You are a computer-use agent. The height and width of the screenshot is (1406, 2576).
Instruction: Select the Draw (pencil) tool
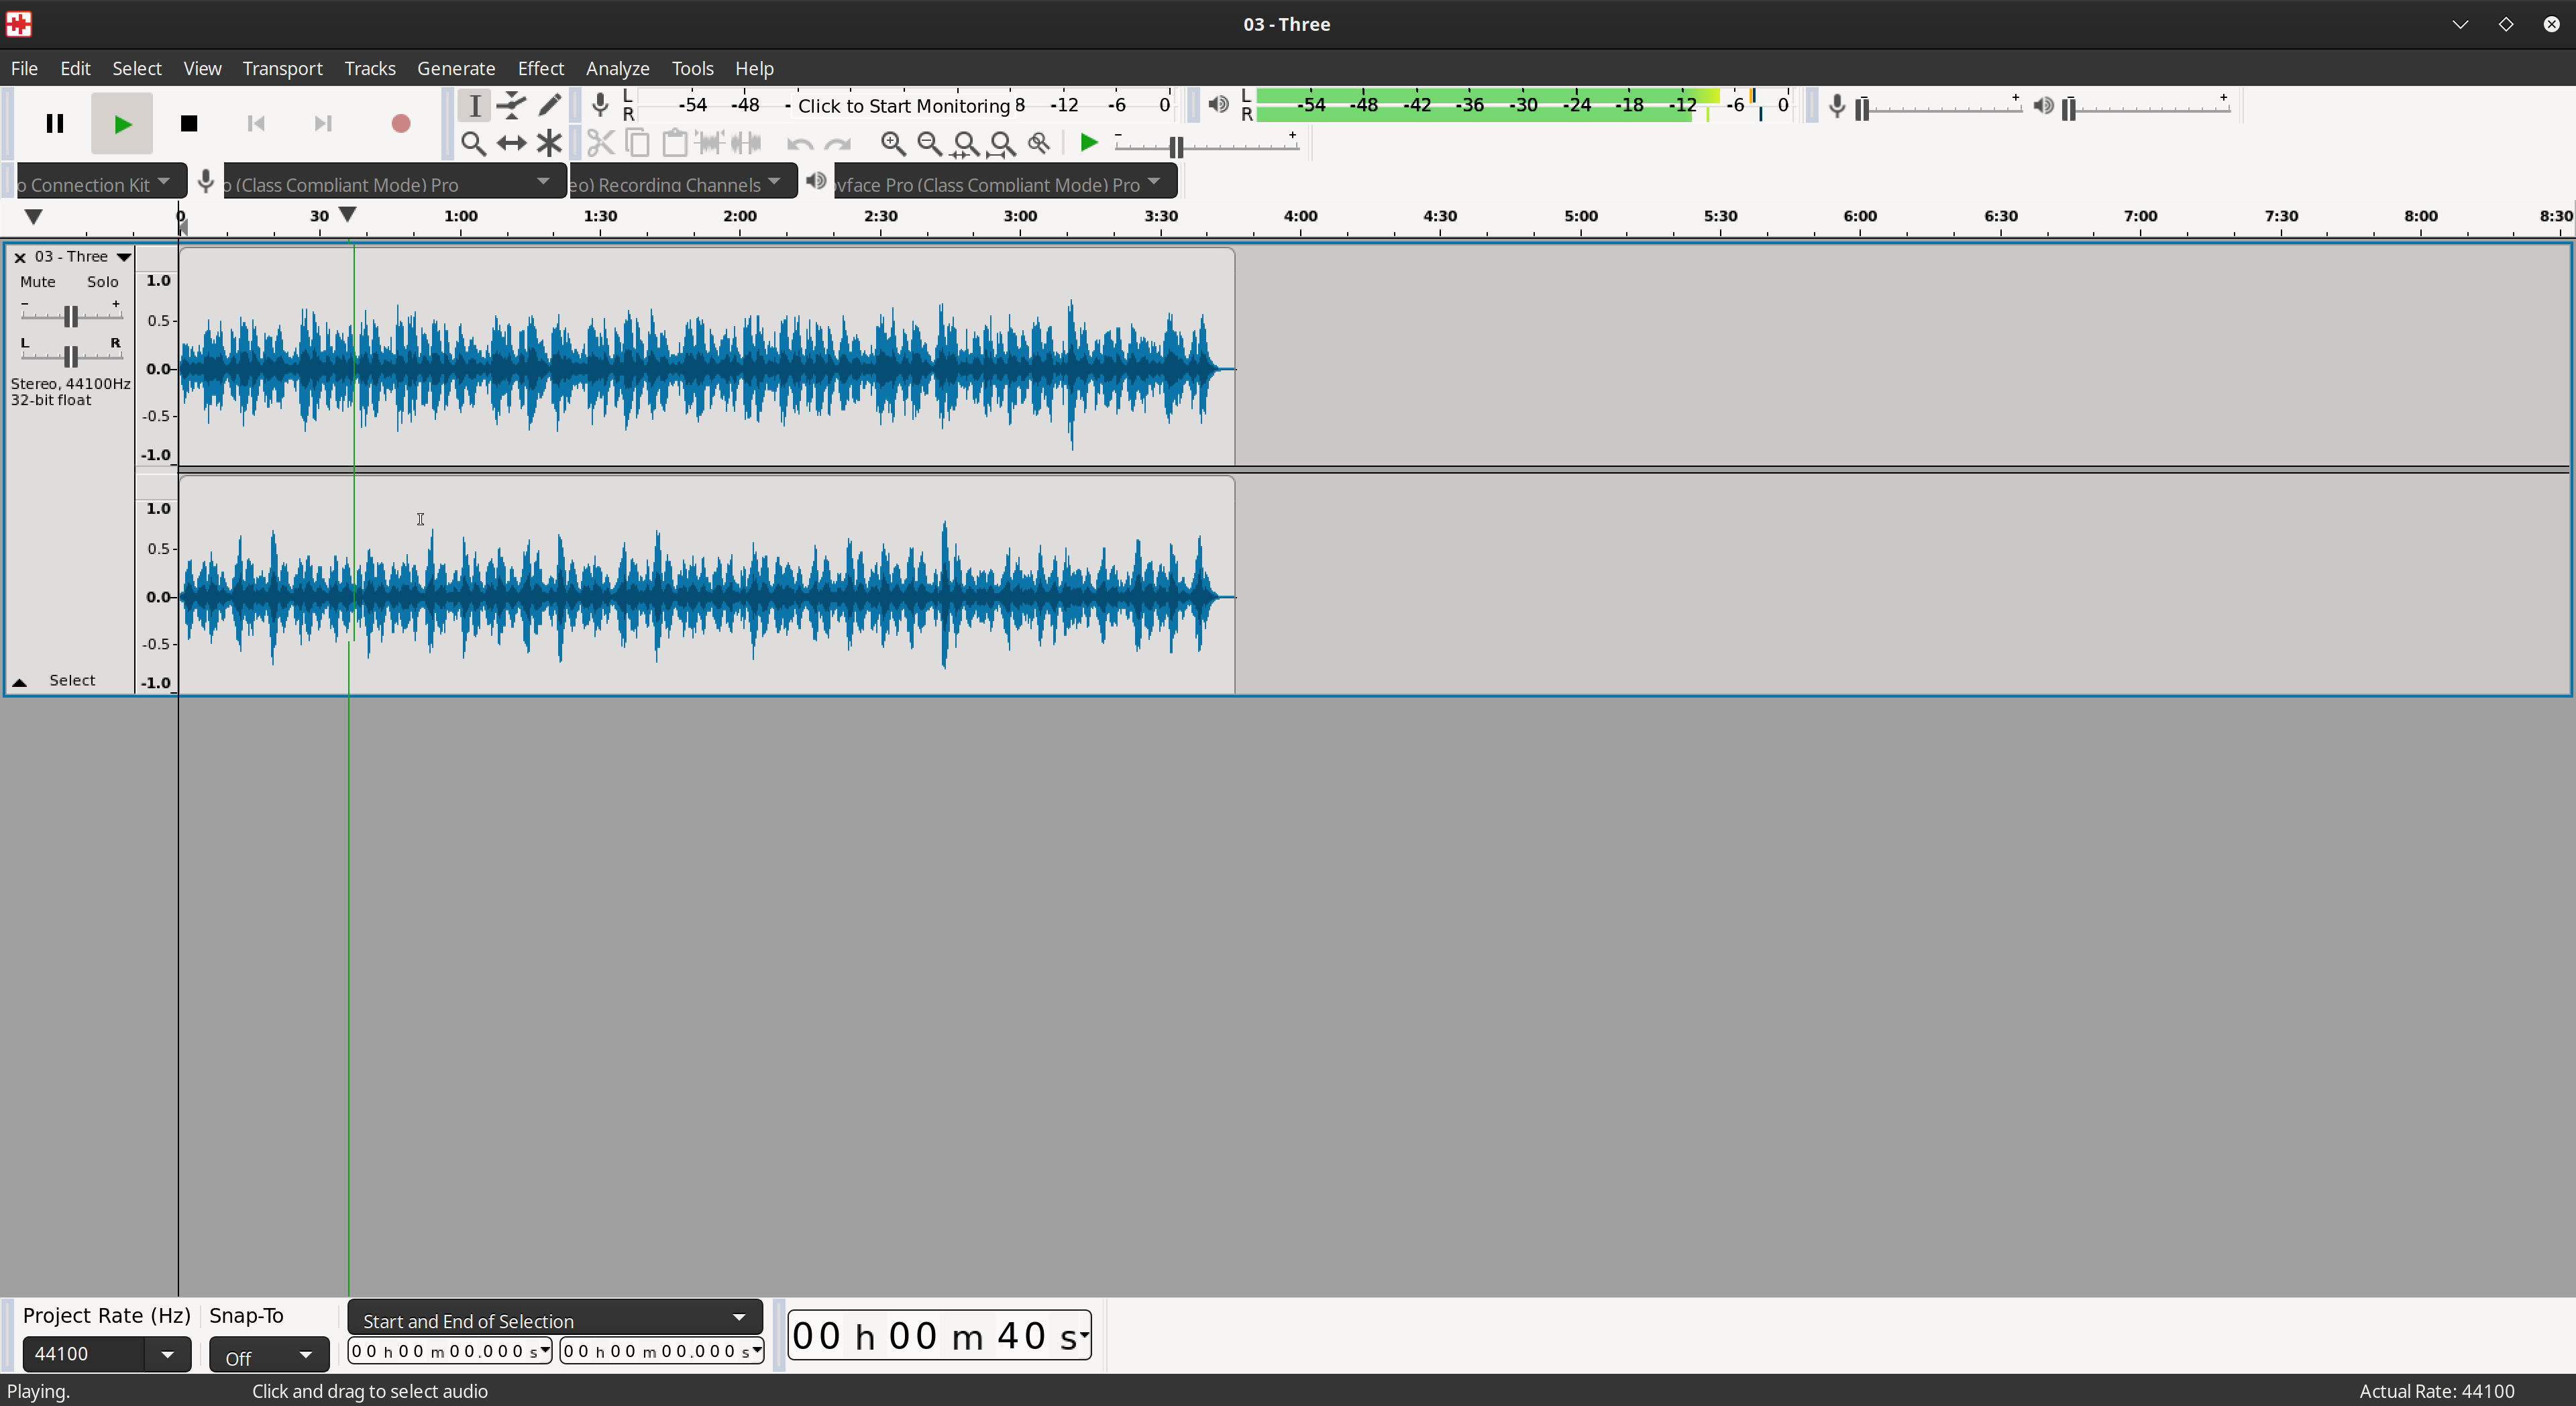pos(550,105)
